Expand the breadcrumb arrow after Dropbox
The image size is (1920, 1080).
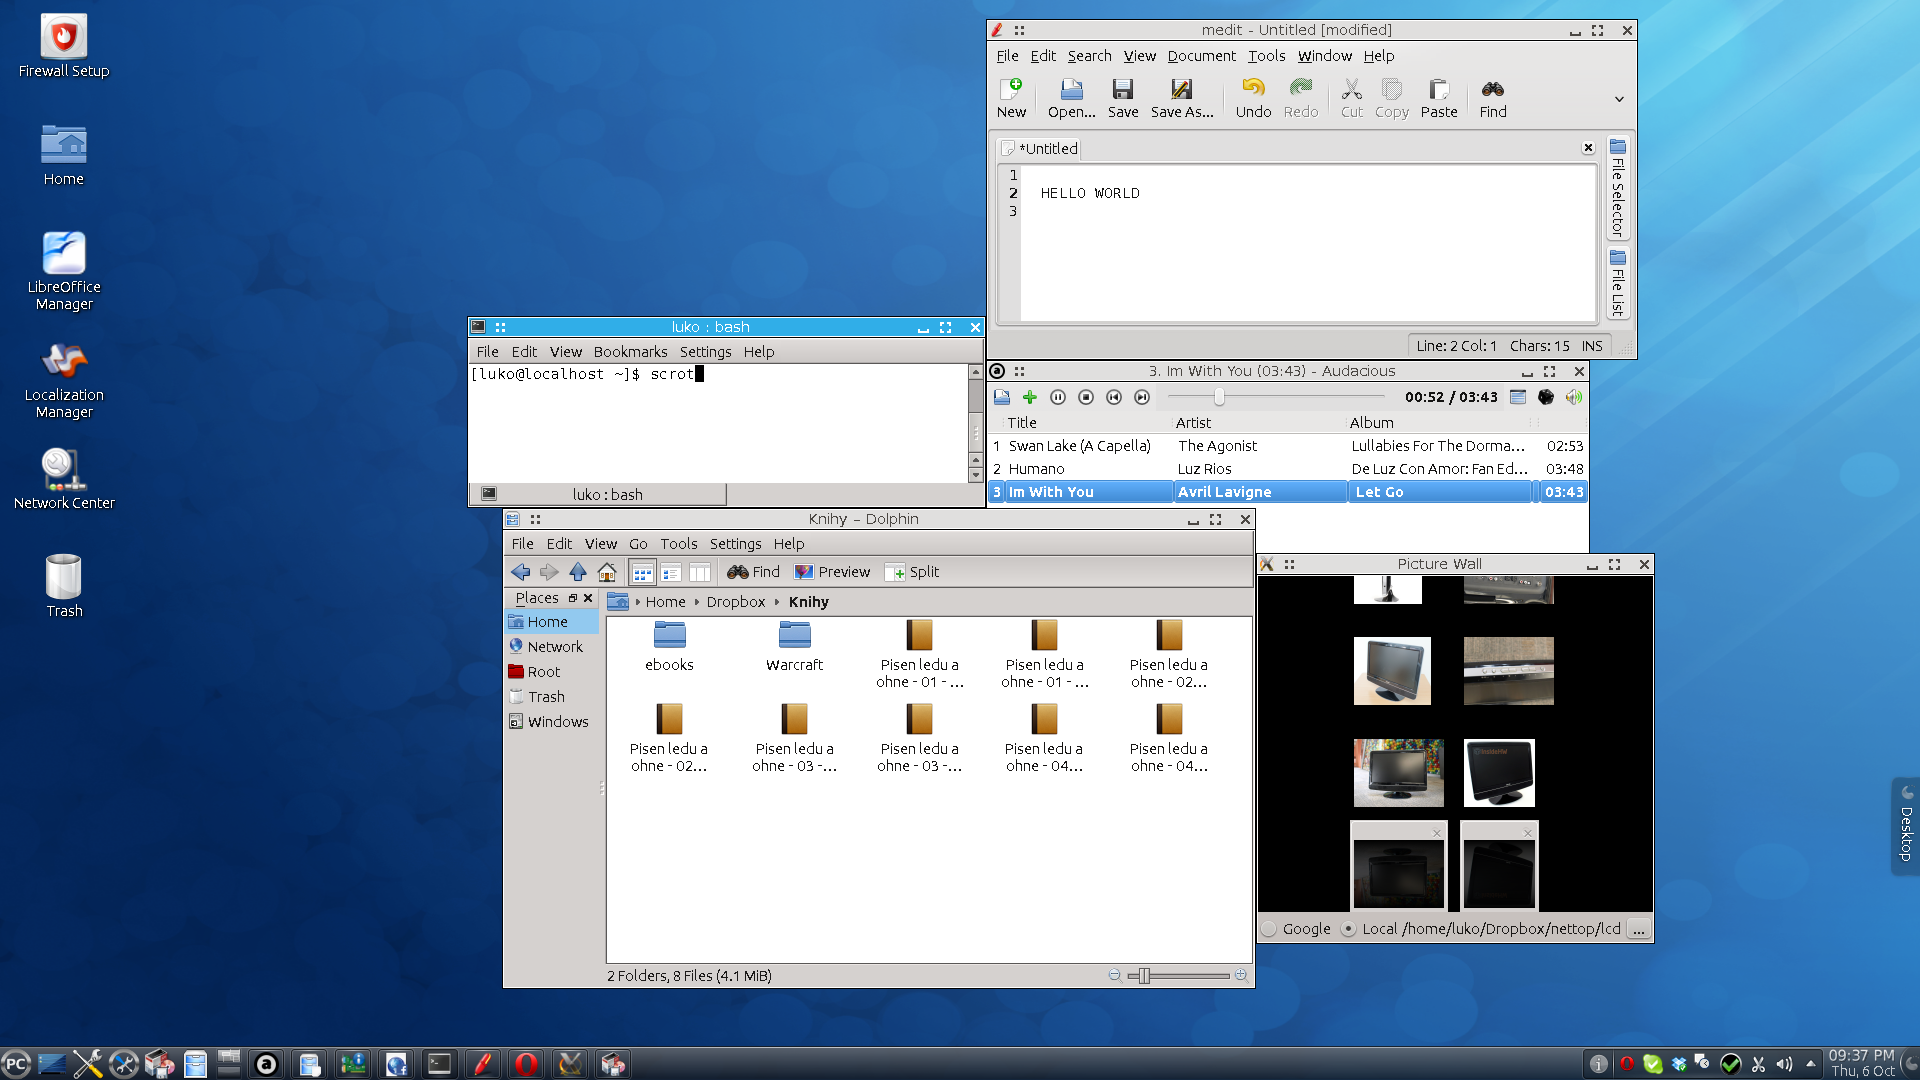click(776, 602)
